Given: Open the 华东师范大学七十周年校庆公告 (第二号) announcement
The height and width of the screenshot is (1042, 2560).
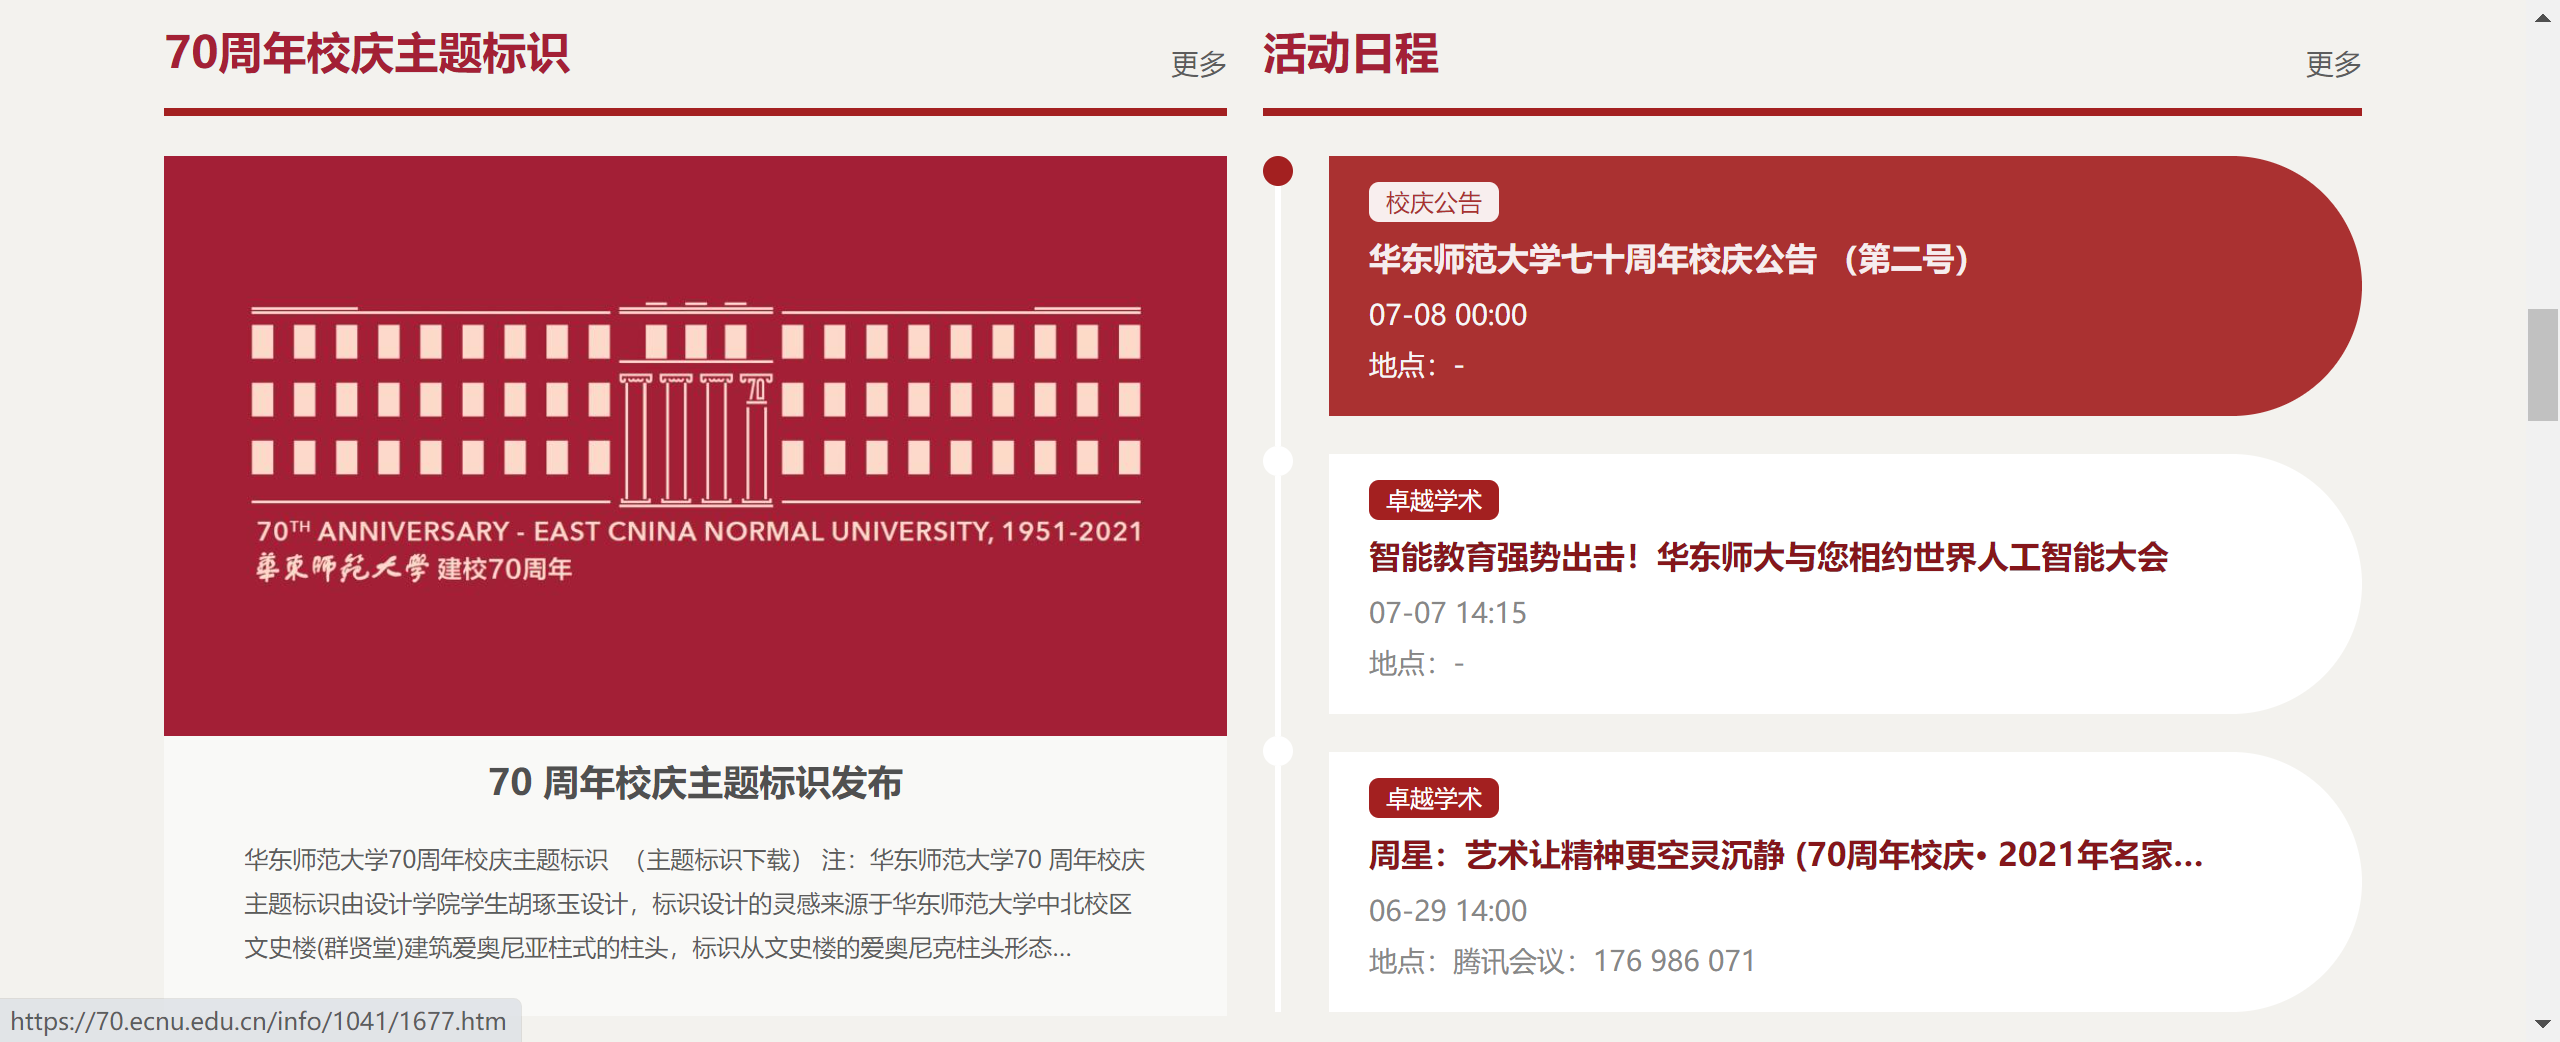Looking at the screenshot, I should (1668, 260).
